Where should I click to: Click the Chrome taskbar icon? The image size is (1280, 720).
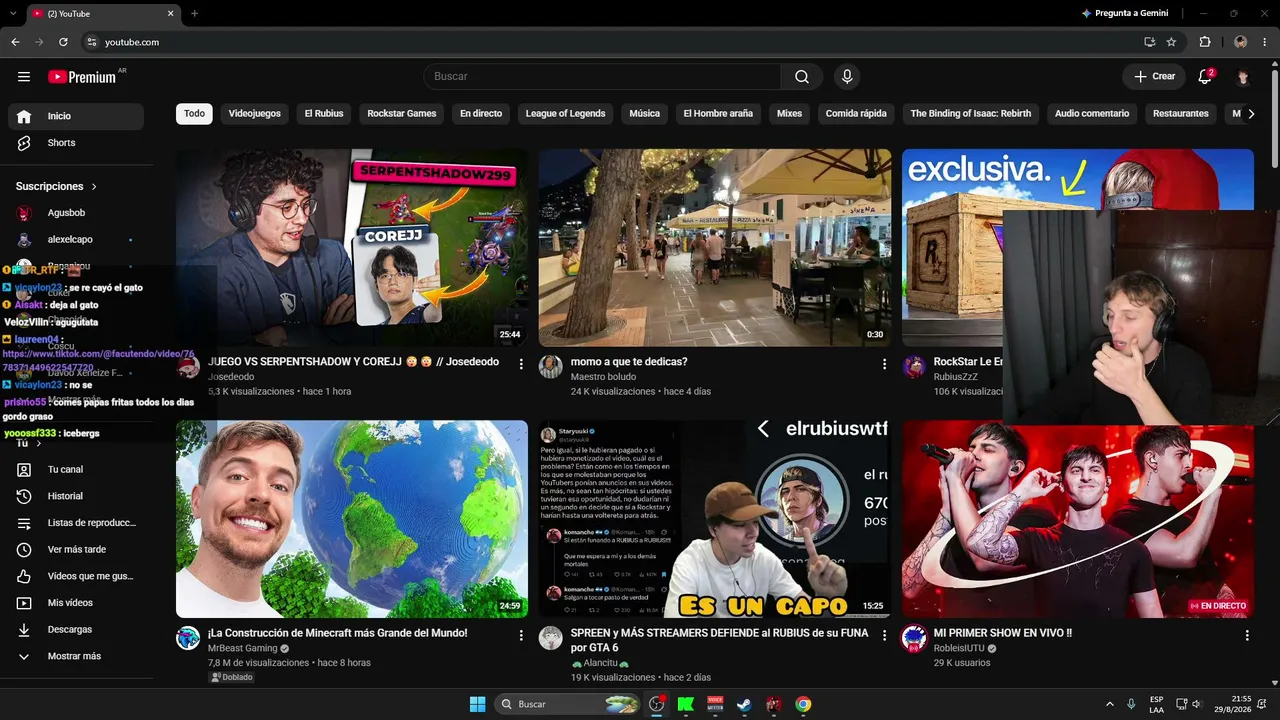click(x=803, y=704)
